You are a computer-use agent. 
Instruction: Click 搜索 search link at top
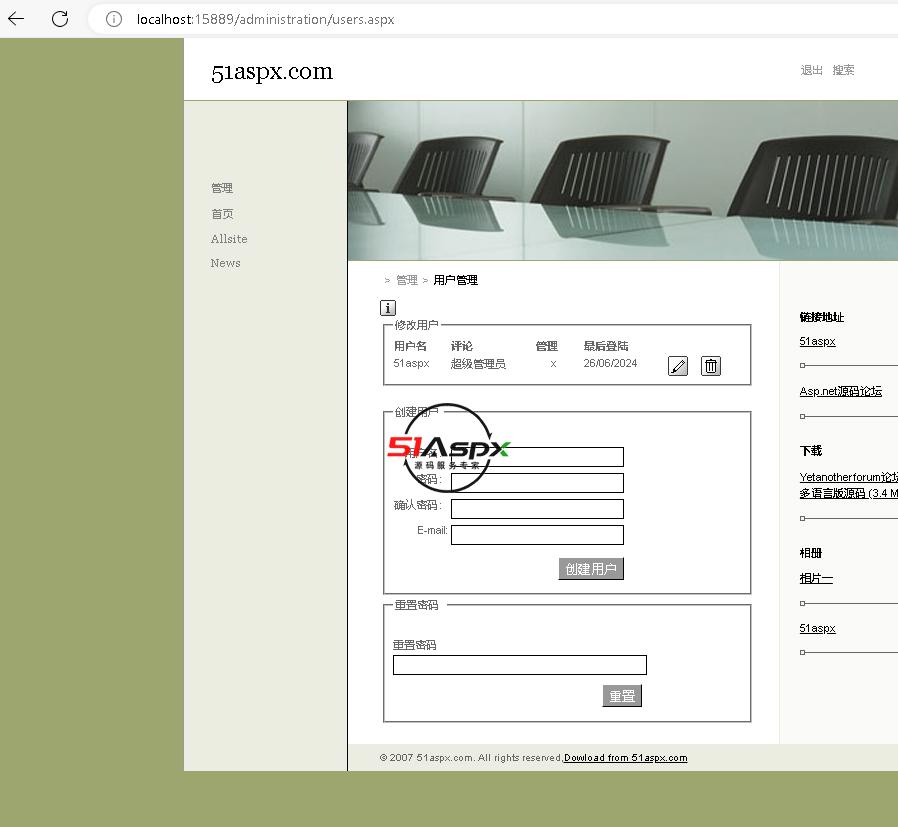click(x=843, y=70)
